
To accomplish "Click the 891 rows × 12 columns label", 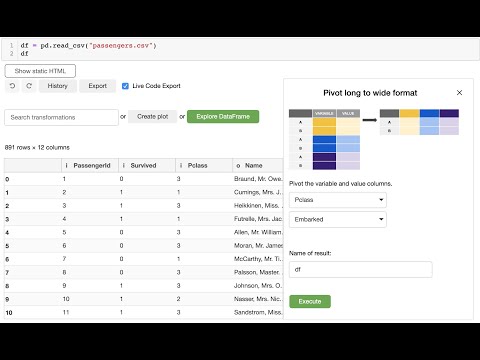I will coord(37,147).
